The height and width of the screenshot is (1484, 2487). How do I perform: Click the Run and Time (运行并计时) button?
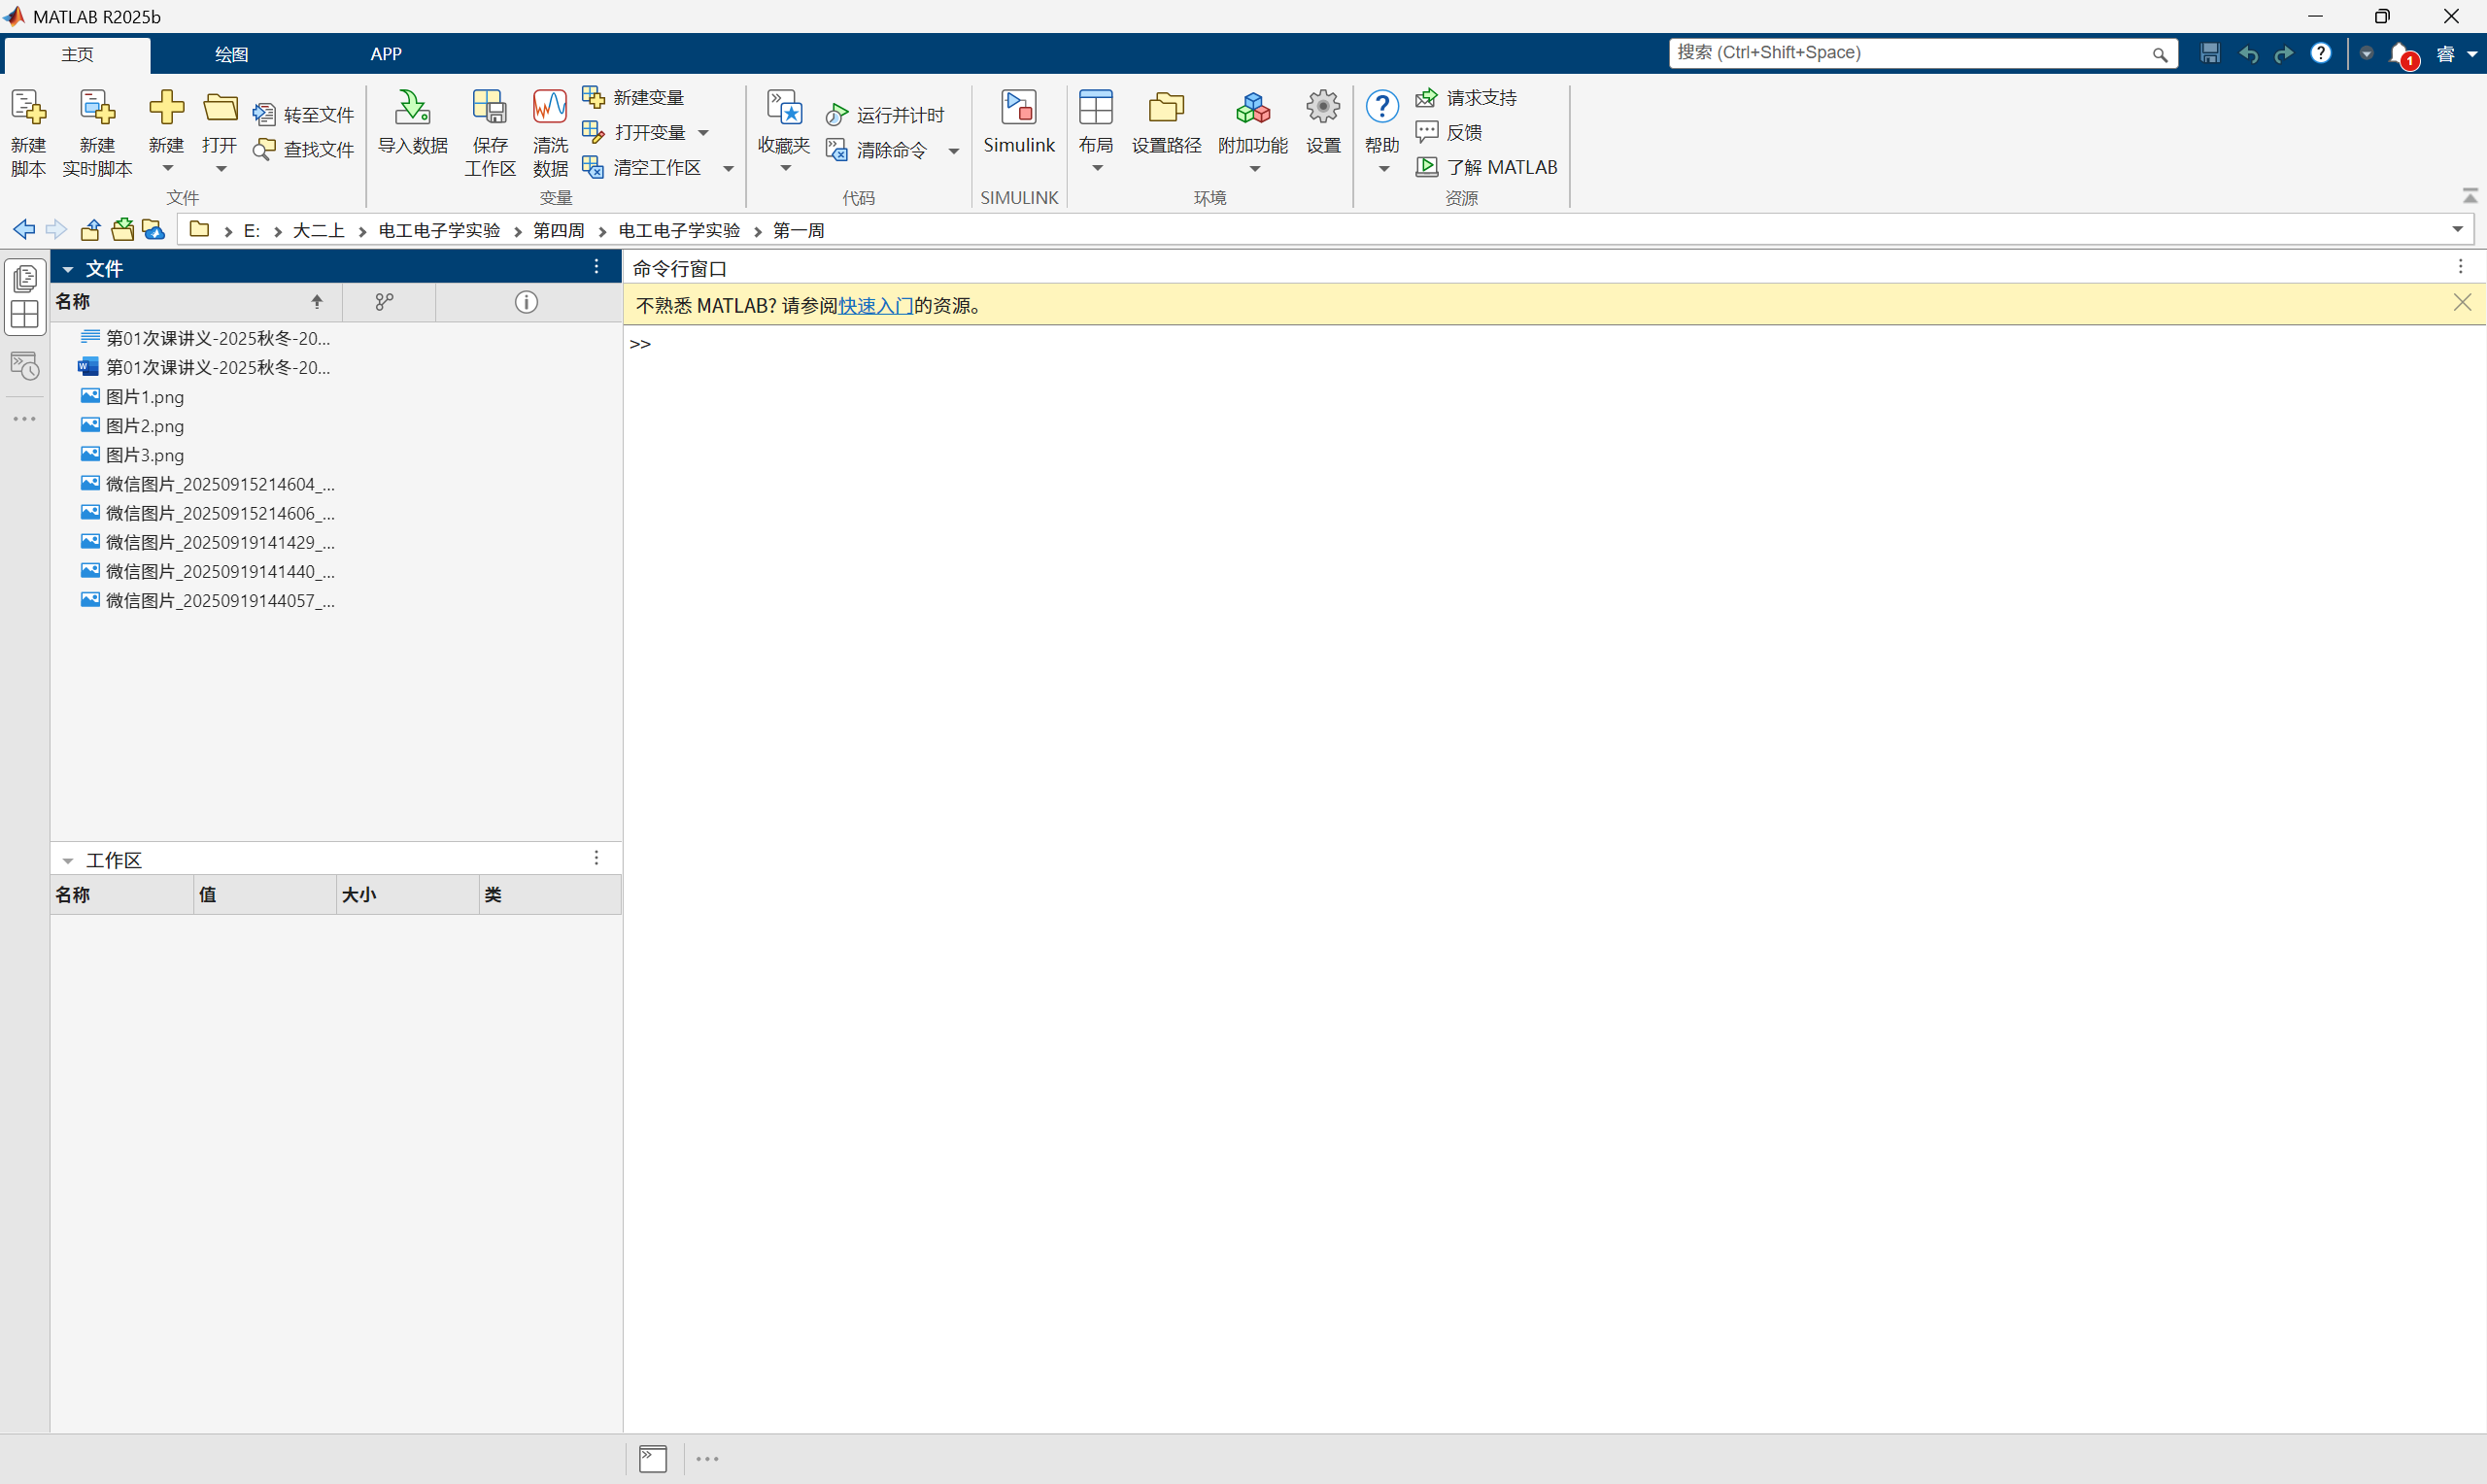tap(885, 115)
